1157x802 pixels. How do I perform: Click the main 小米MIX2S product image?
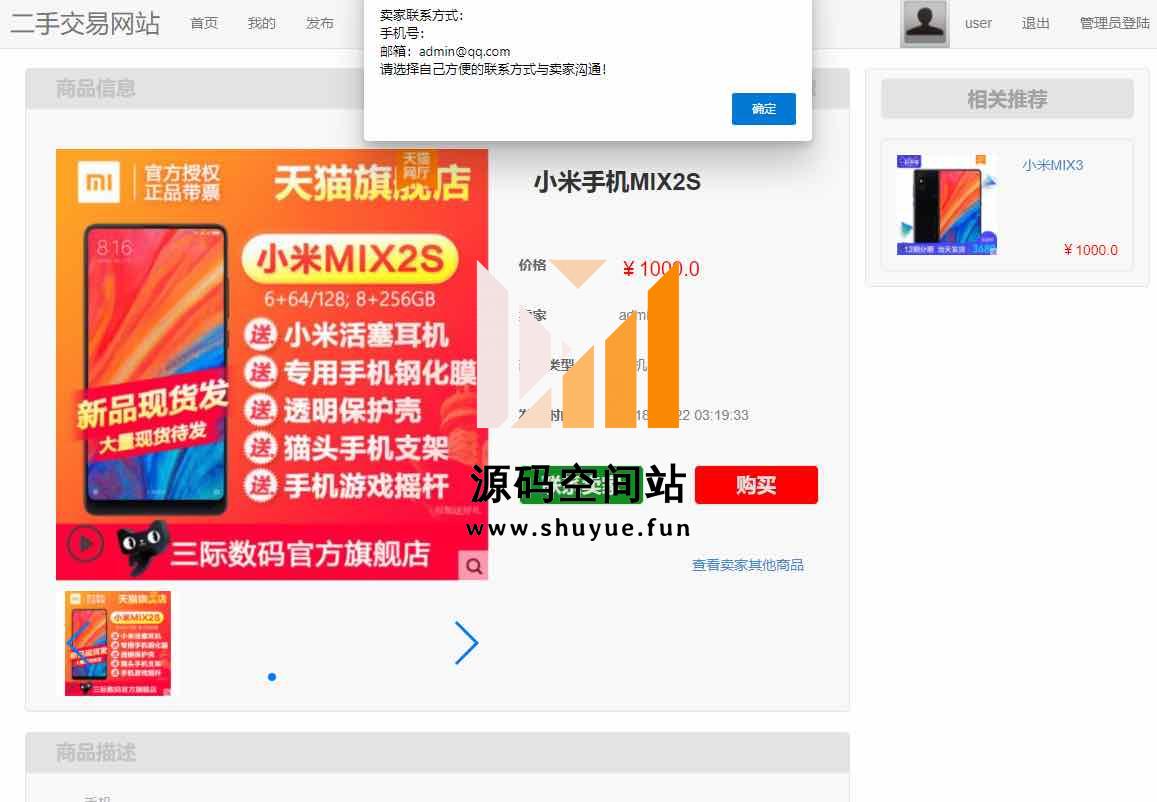coord(272,364)
